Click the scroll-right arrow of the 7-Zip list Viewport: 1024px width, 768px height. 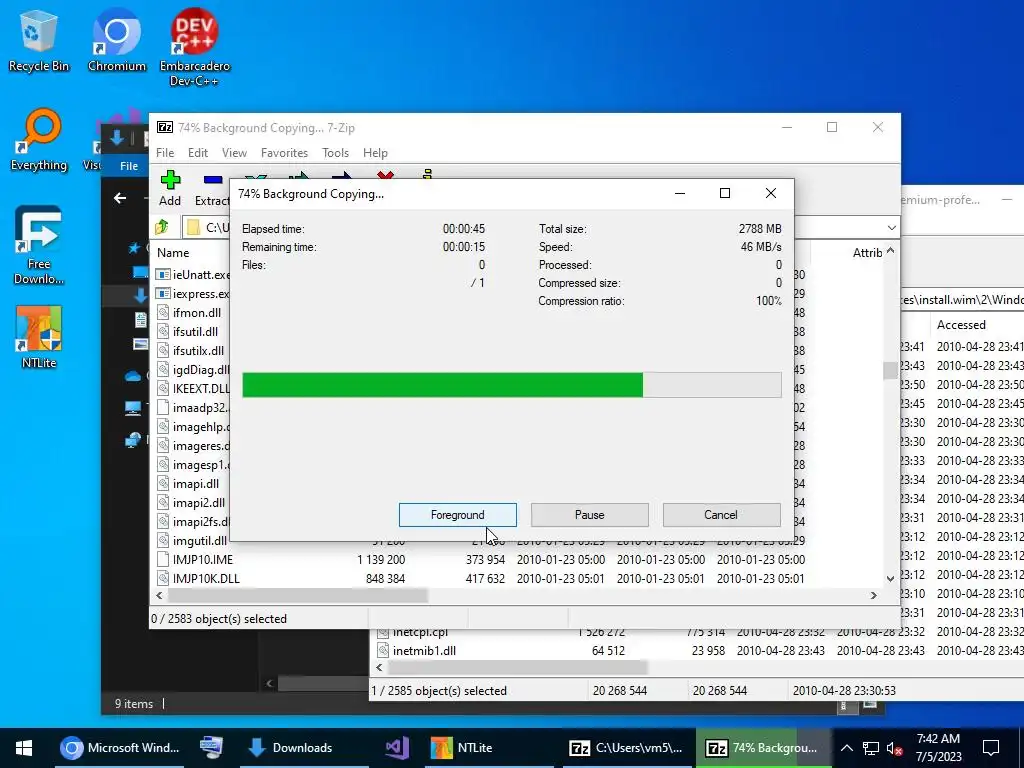(x=874, y=596)
